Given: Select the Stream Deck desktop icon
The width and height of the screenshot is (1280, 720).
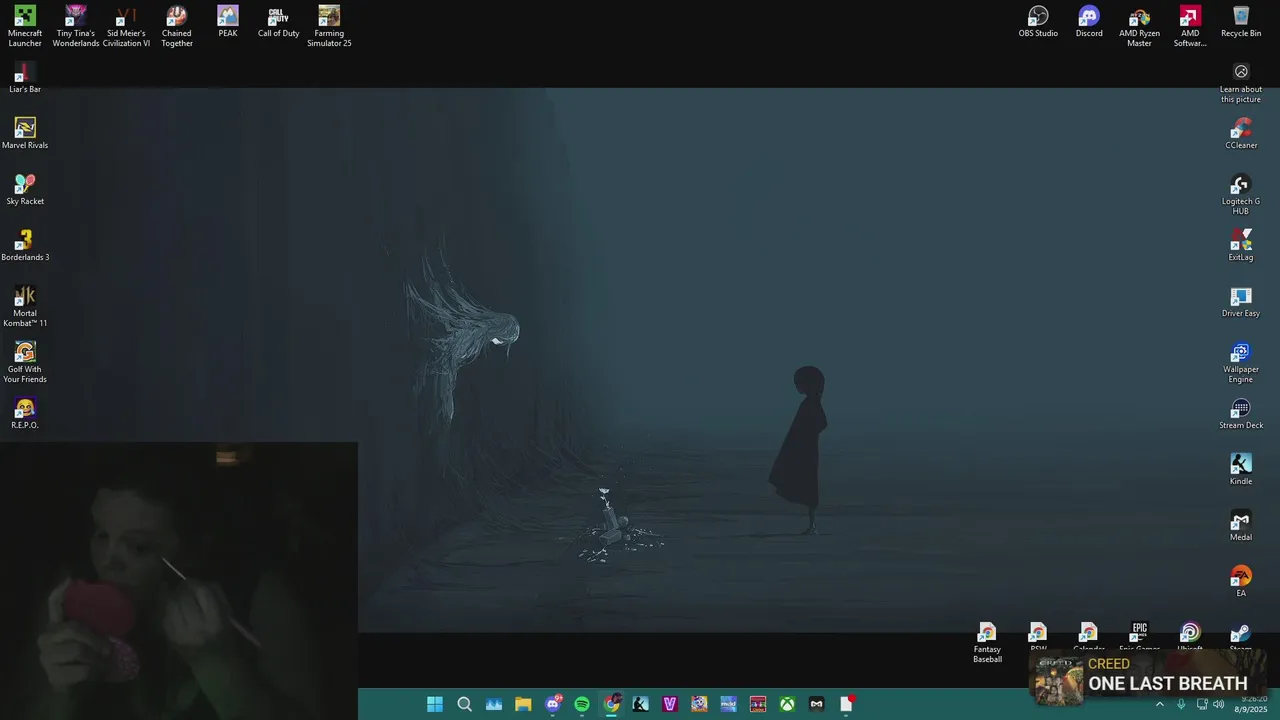Looking at the screenshot, I should [x=1241, y=414].
